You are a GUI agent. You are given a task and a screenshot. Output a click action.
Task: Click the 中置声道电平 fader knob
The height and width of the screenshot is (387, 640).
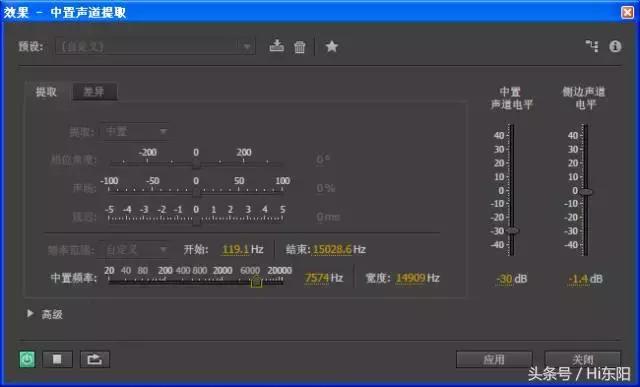(x=512, y=231)
